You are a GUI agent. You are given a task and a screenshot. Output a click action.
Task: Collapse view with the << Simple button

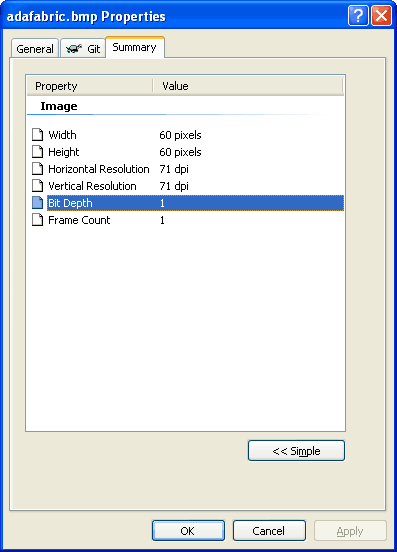pos(296,451)
